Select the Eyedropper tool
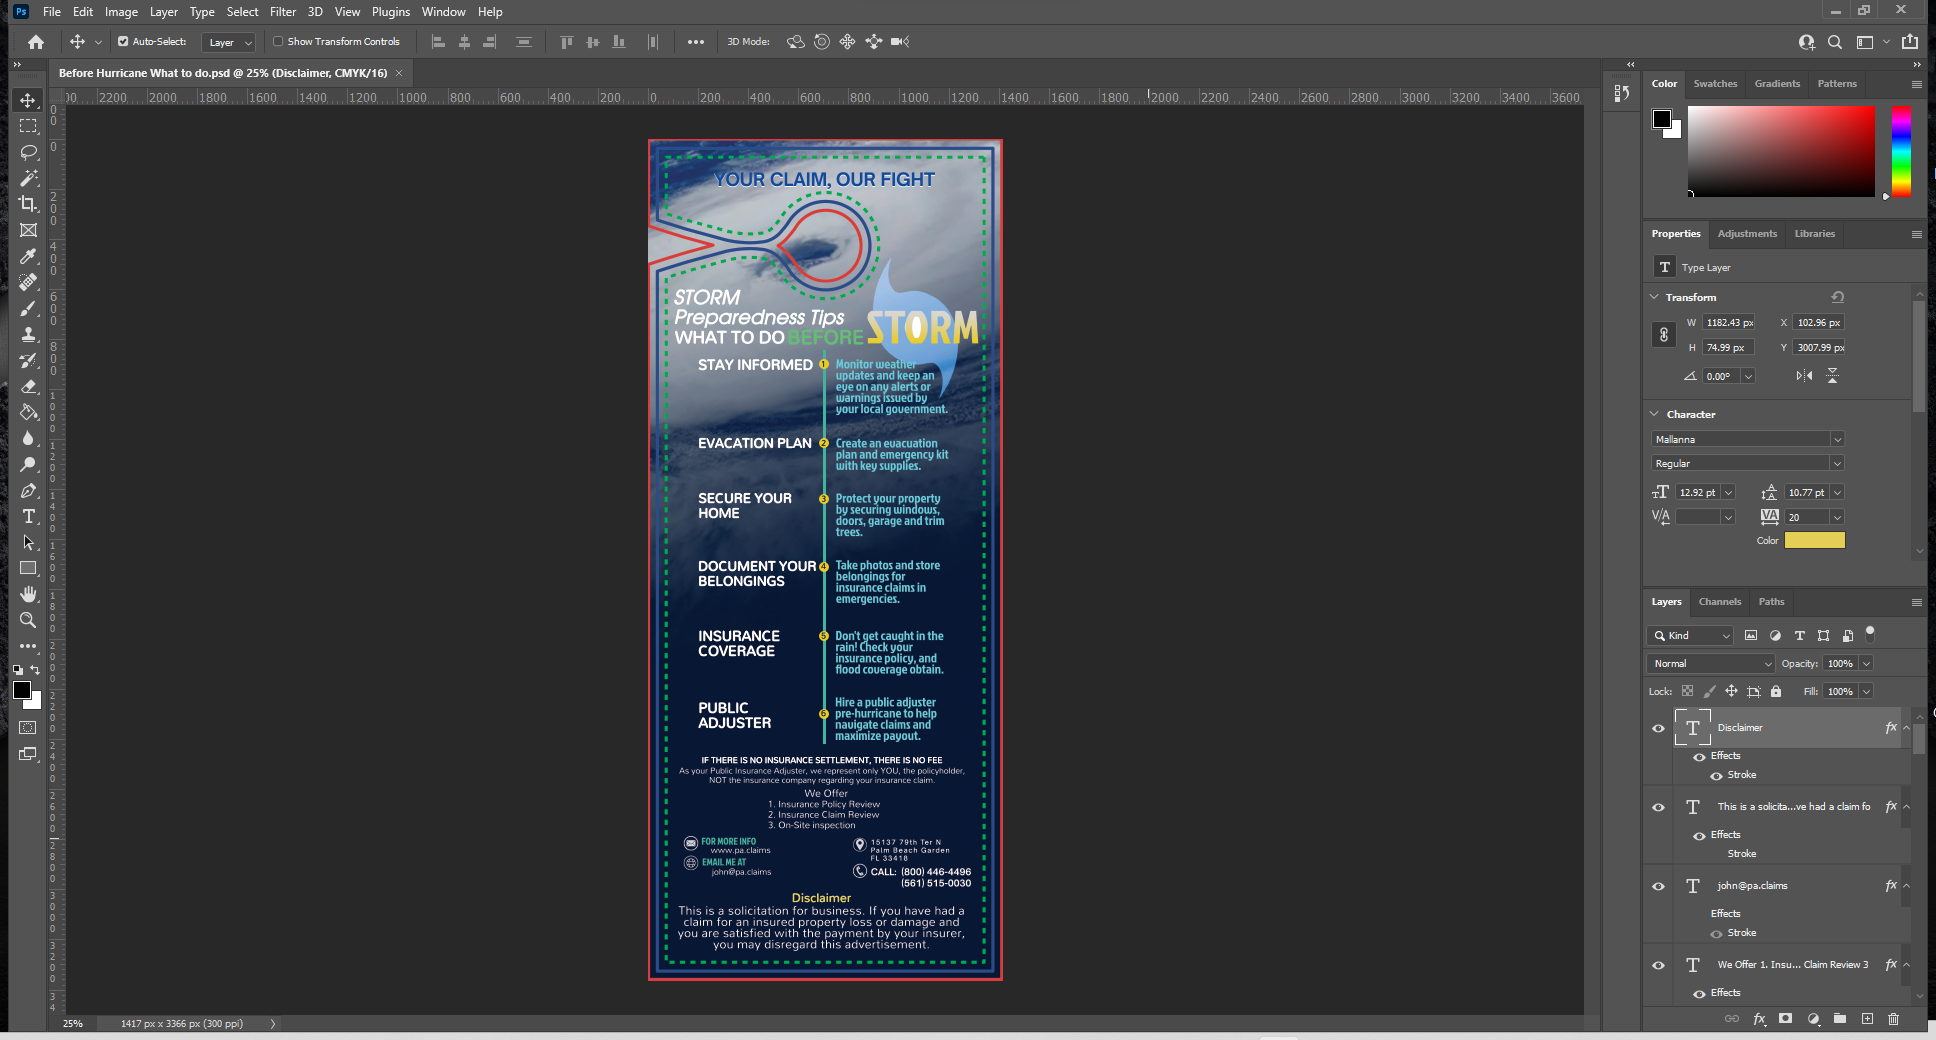 click(28, 256)
